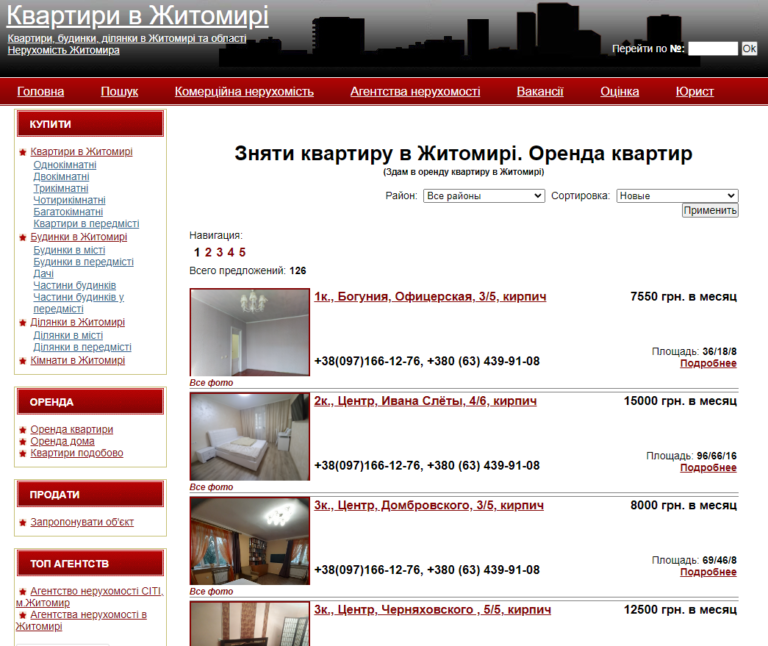The height and width of the screenshot is (646, 768).
Task: Open the Богуния, Офицерская listing photo
Action: coord(250,332)
